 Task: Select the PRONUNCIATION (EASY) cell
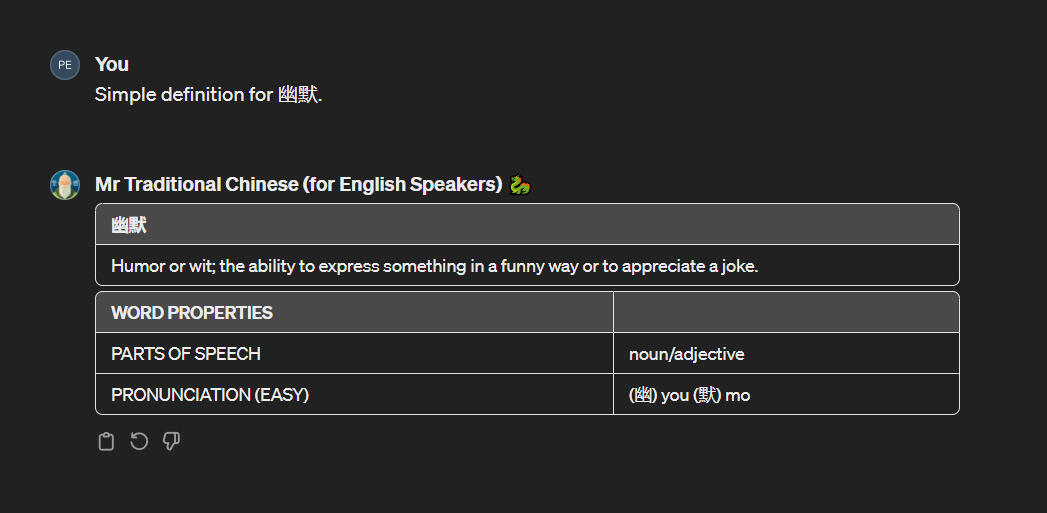210,395
